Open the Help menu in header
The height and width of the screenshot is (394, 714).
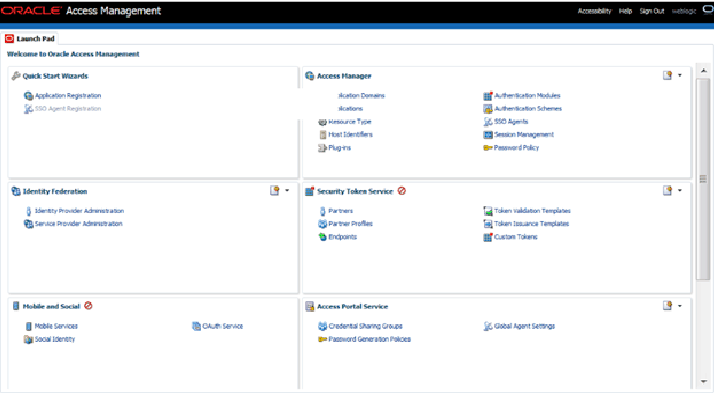(x=625, y=11)
